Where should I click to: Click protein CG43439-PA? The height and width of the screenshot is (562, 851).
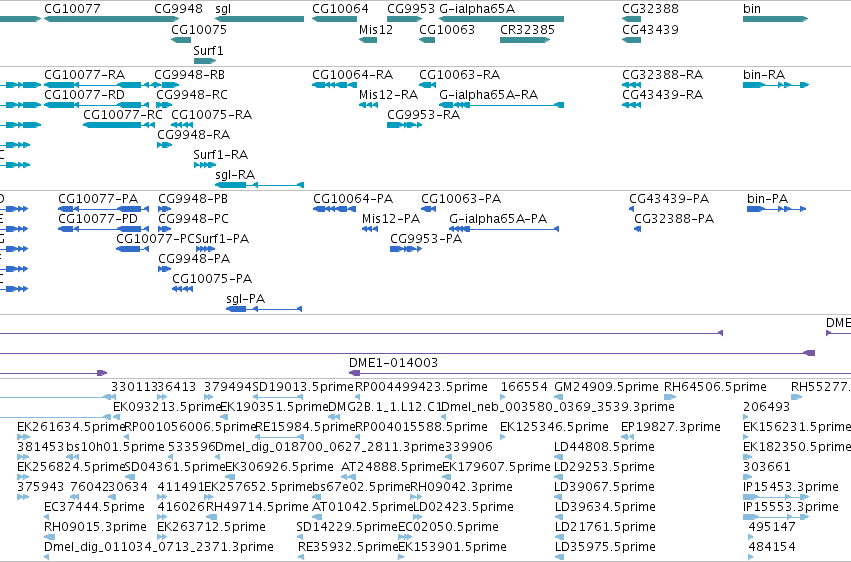coord(632,209)
